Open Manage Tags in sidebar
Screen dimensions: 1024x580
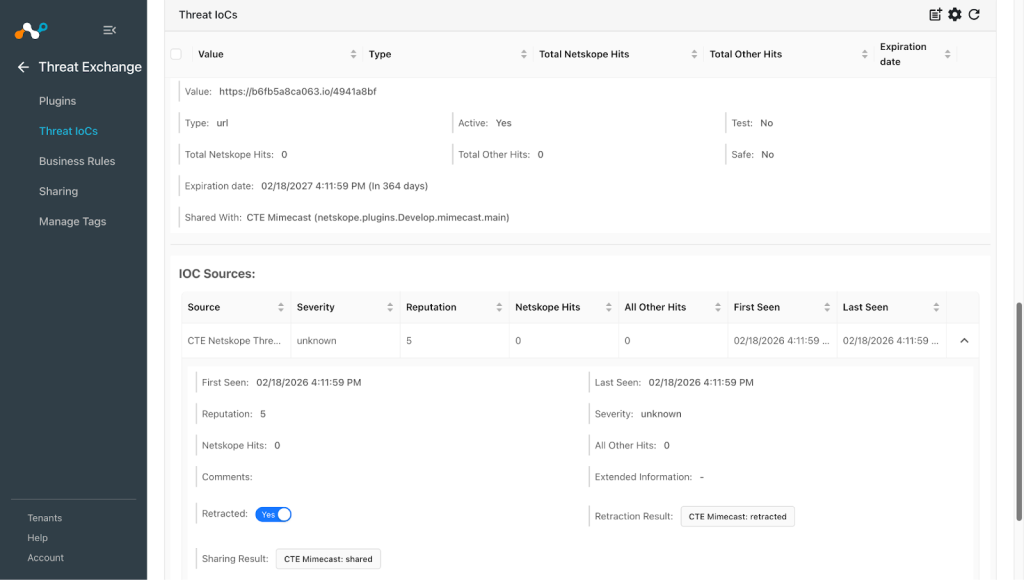click(72, 221)
